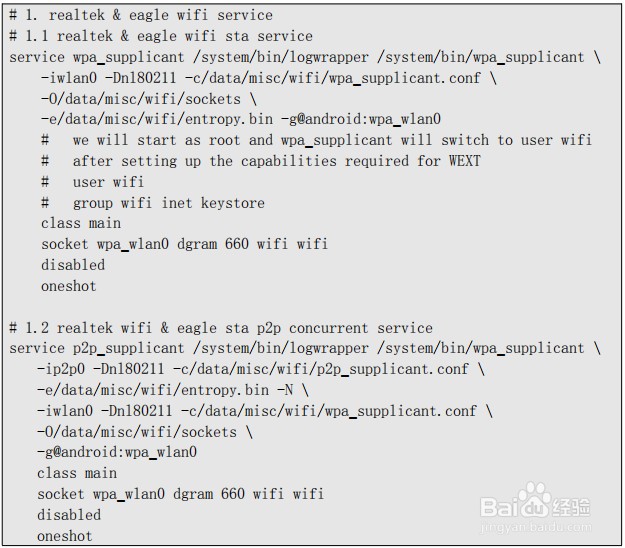
Task: Select the '# 1.1 realtek & eagle wifi sta service' line
Action: [161, 36]
